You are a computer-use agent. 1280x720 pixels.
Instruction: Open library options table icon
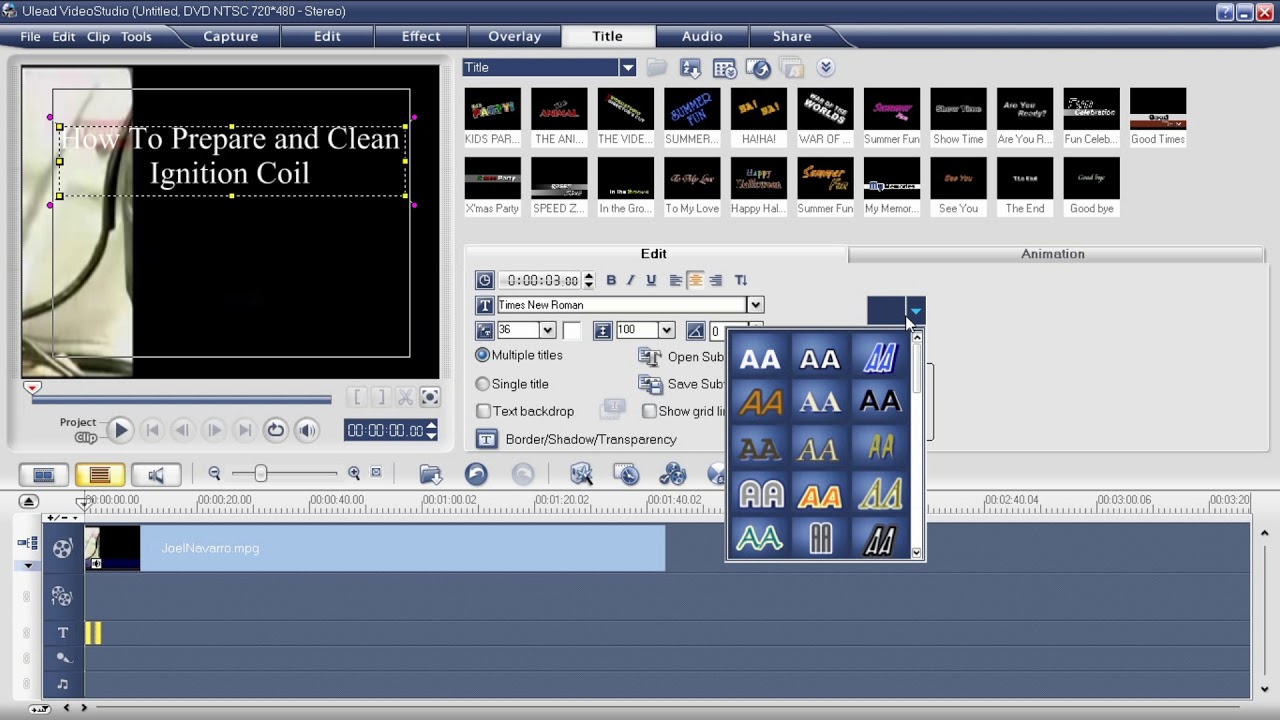point(724,68)
